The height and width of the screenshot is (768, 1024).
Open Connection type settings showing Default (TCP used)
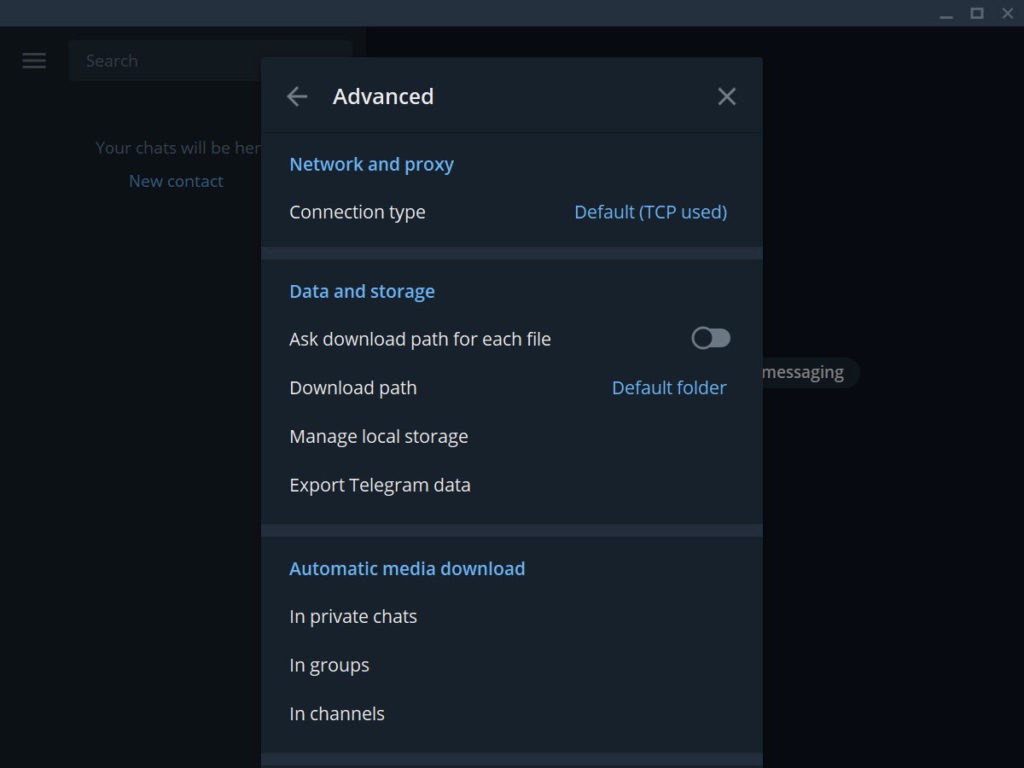(650, 212)
